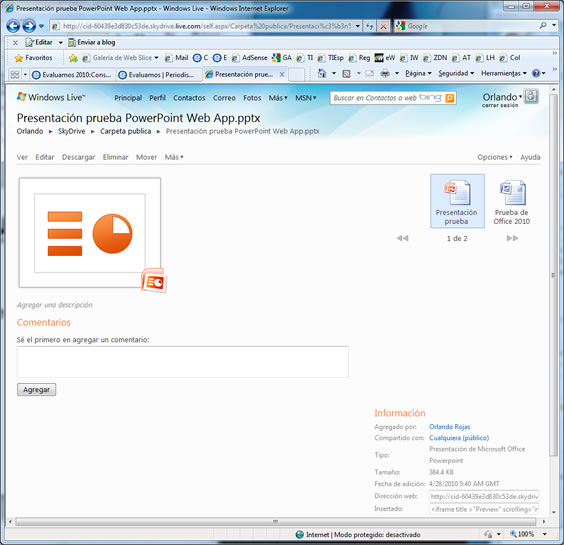Click the search magnifier beside the Google box

(x=543, y=25)
